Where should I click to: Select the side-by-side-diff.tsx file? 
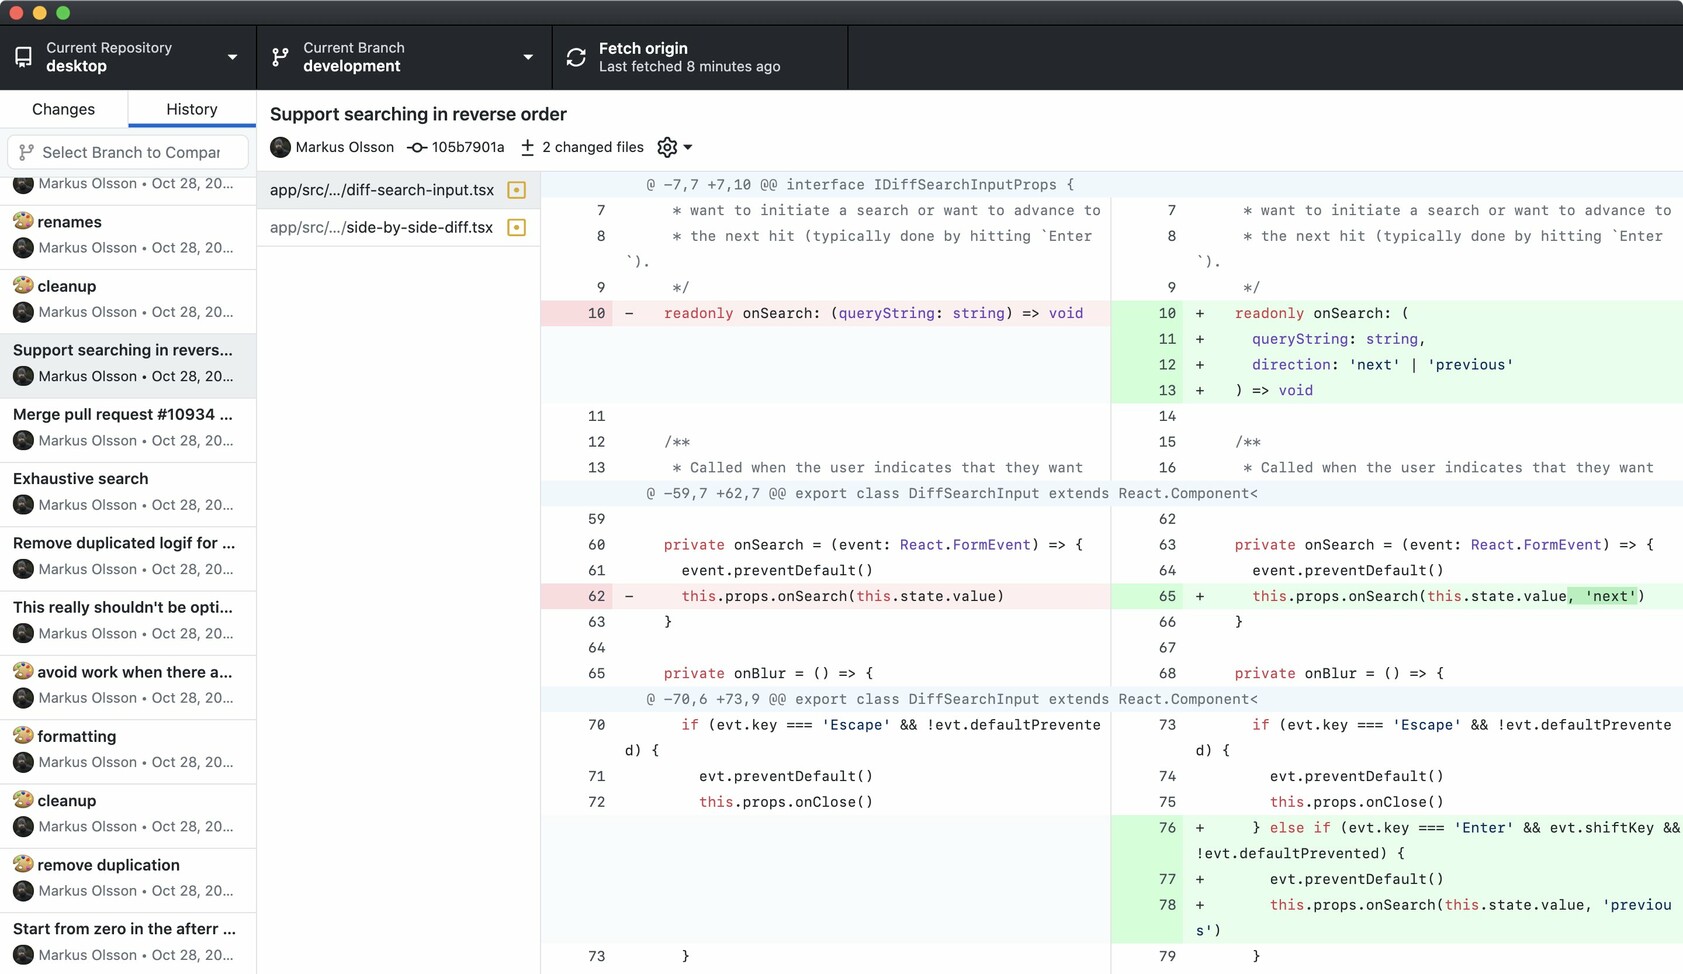[382, 228]
